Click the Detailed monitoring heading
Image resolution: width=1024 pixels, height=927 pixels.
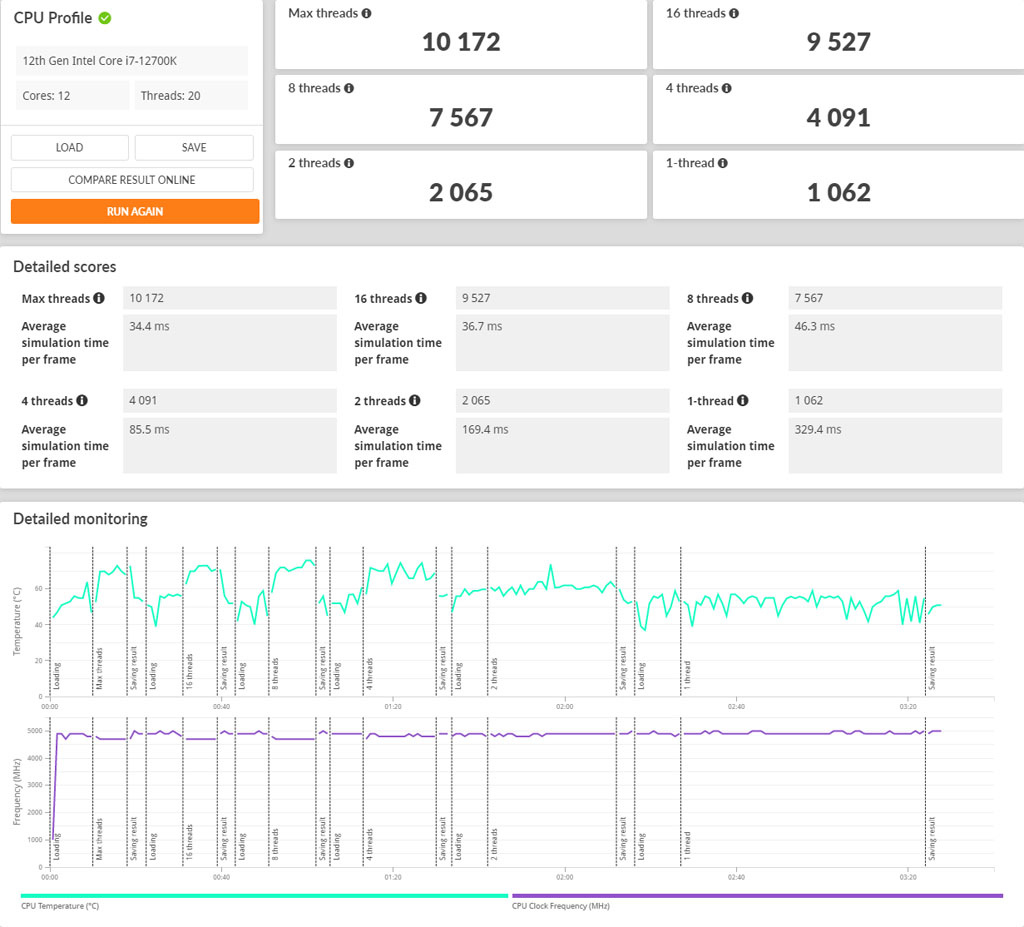80,519
